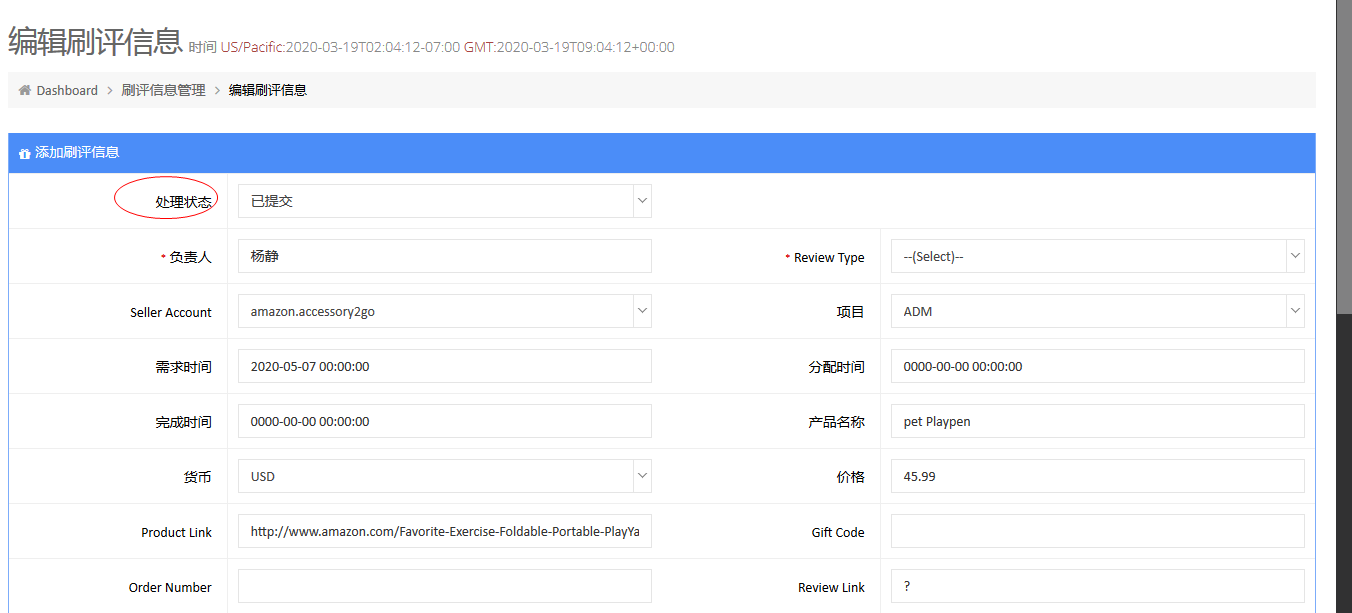Viewport: 1352px width, 613px height.
Task: Click the 负责人 input field
Action: click(x=445, y=256)
